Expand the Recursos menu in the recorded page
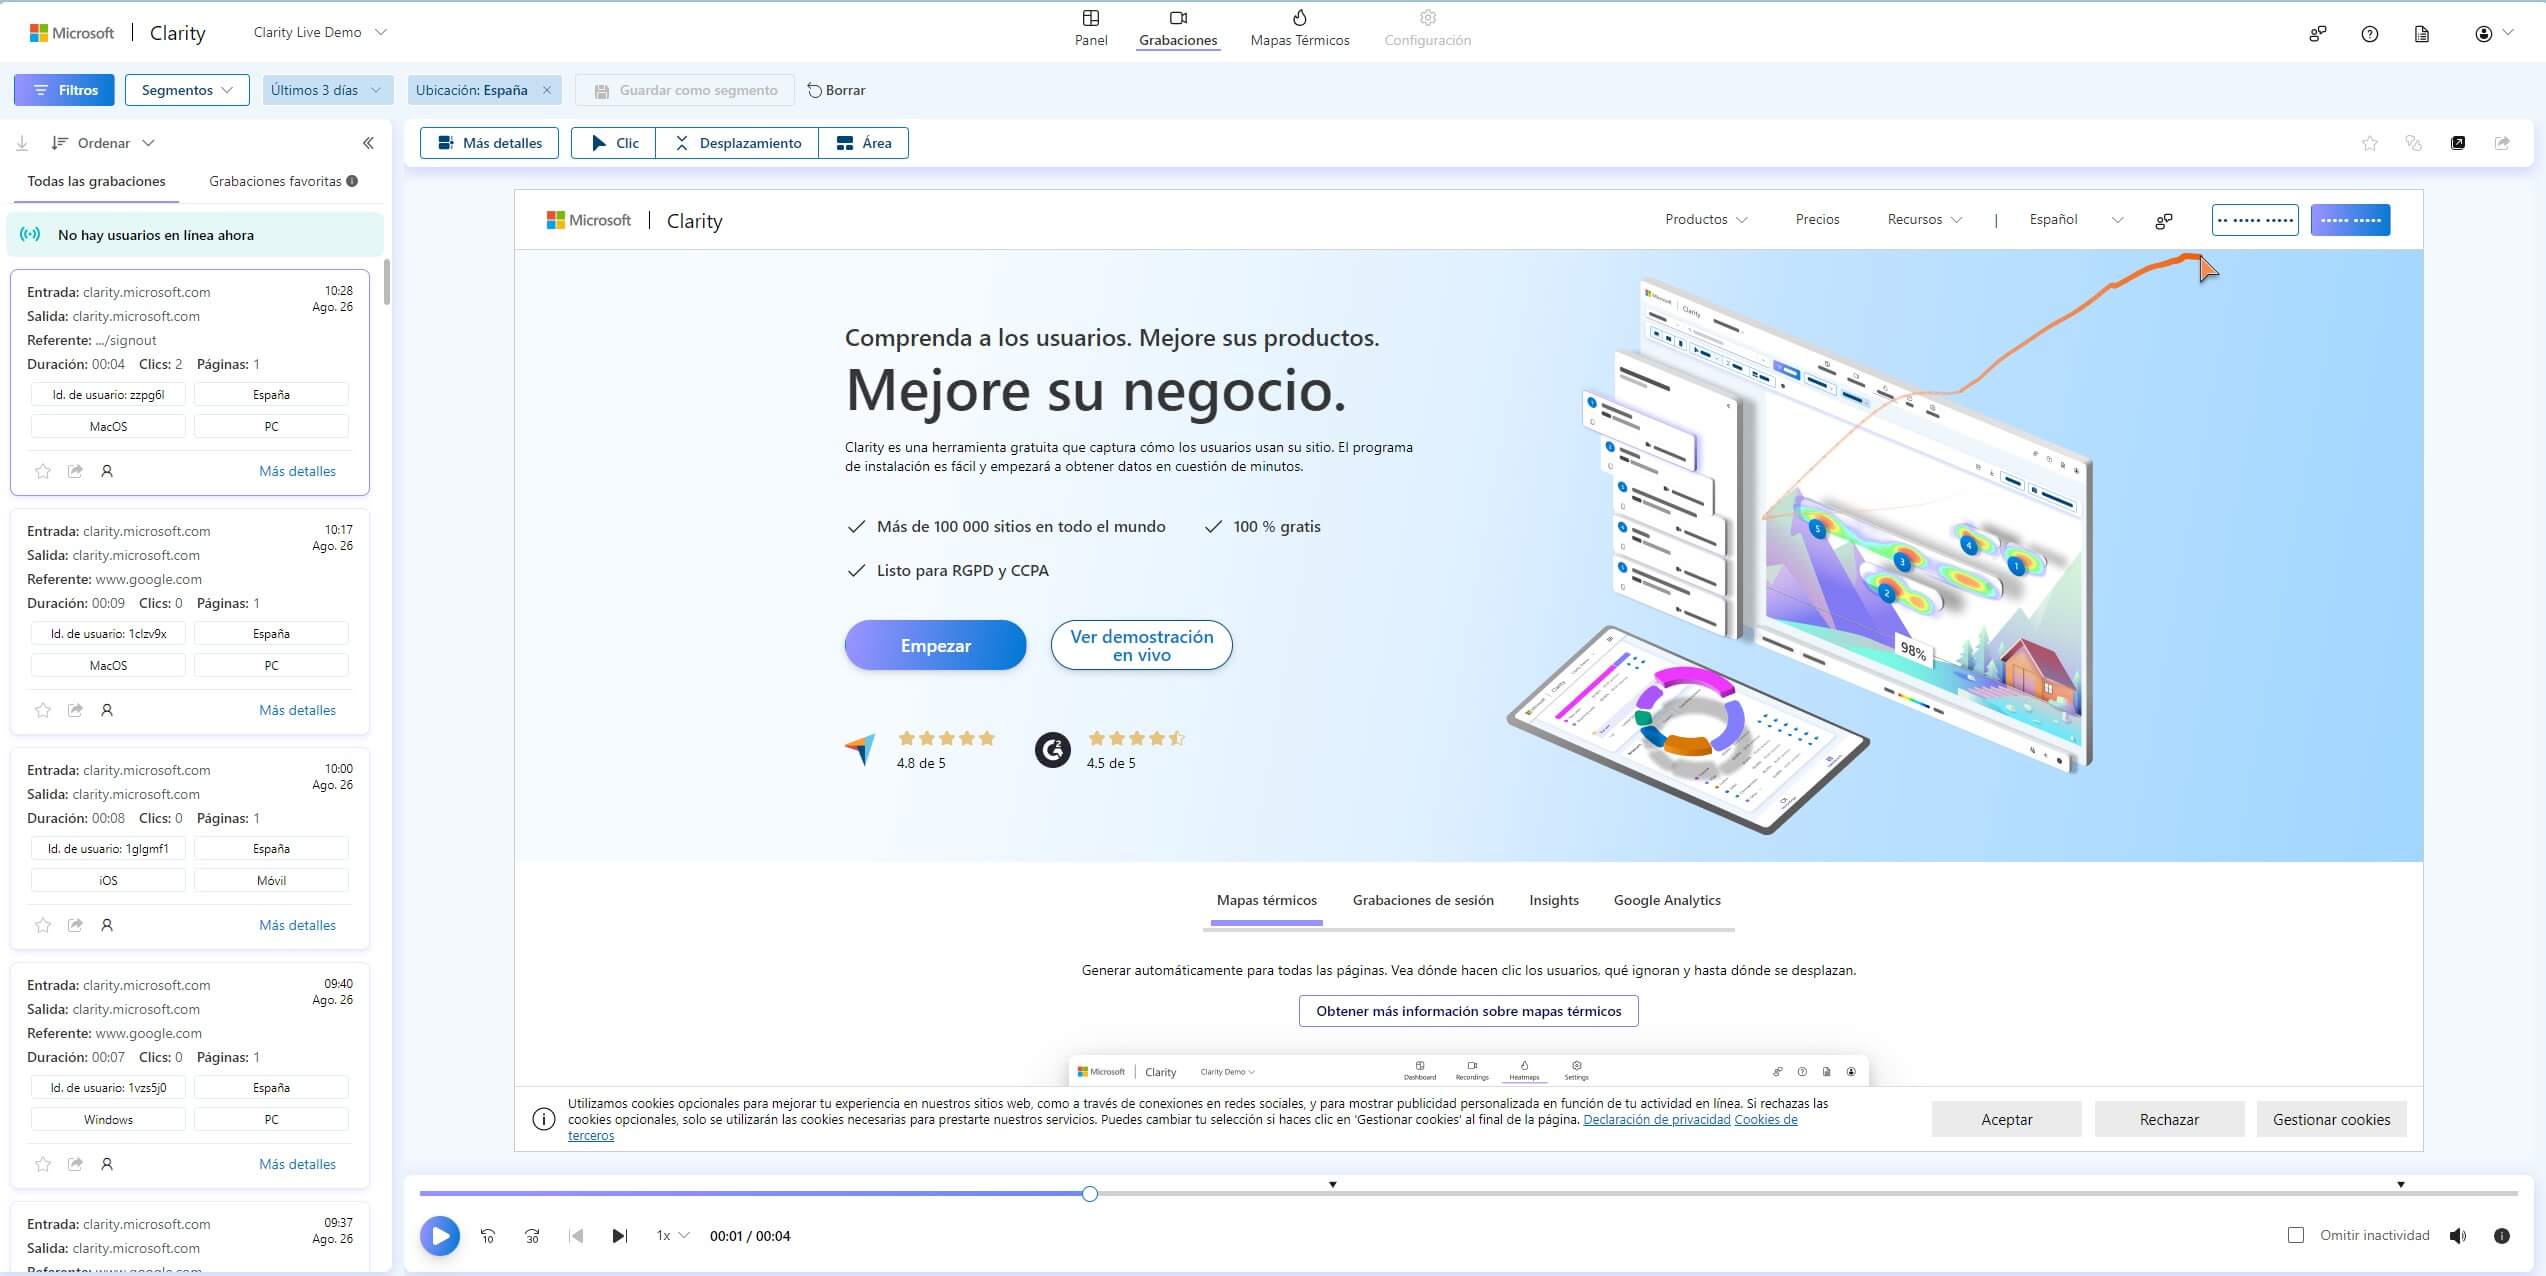The width and height of the screenshot is (2546, 1276). [x=1925, y=219]
